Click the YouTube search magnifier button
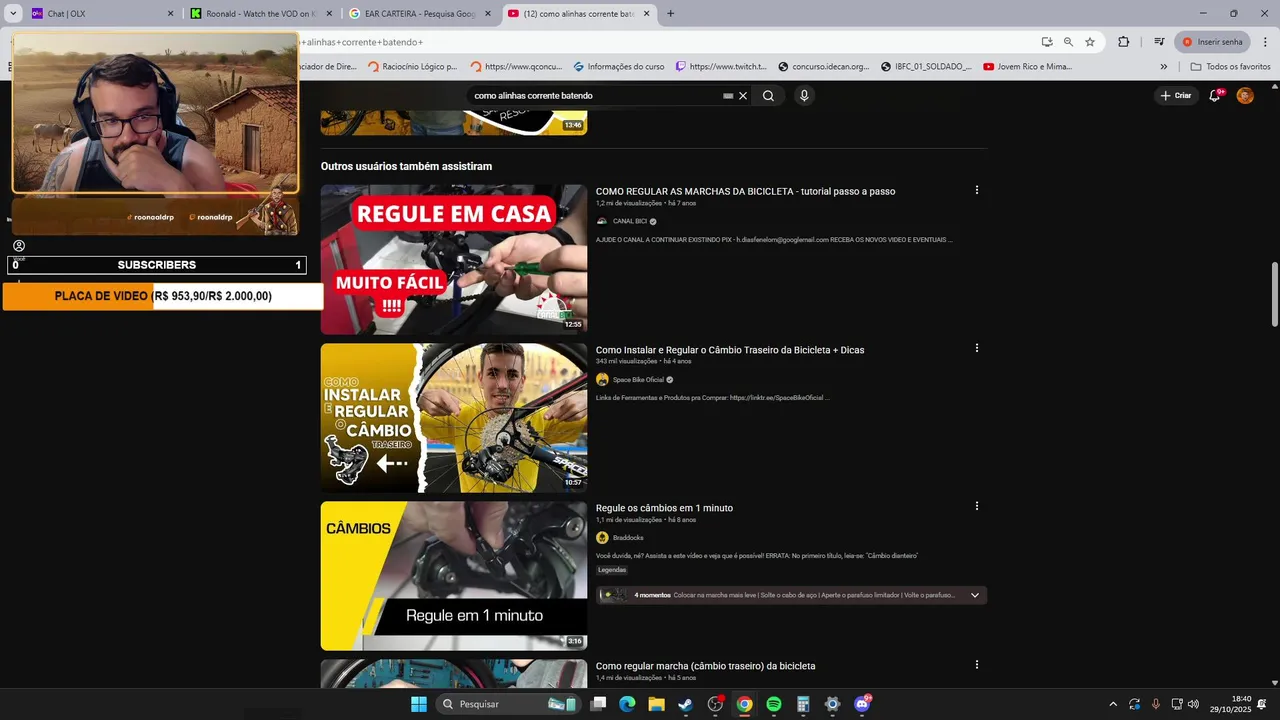 tap(768, 96)
